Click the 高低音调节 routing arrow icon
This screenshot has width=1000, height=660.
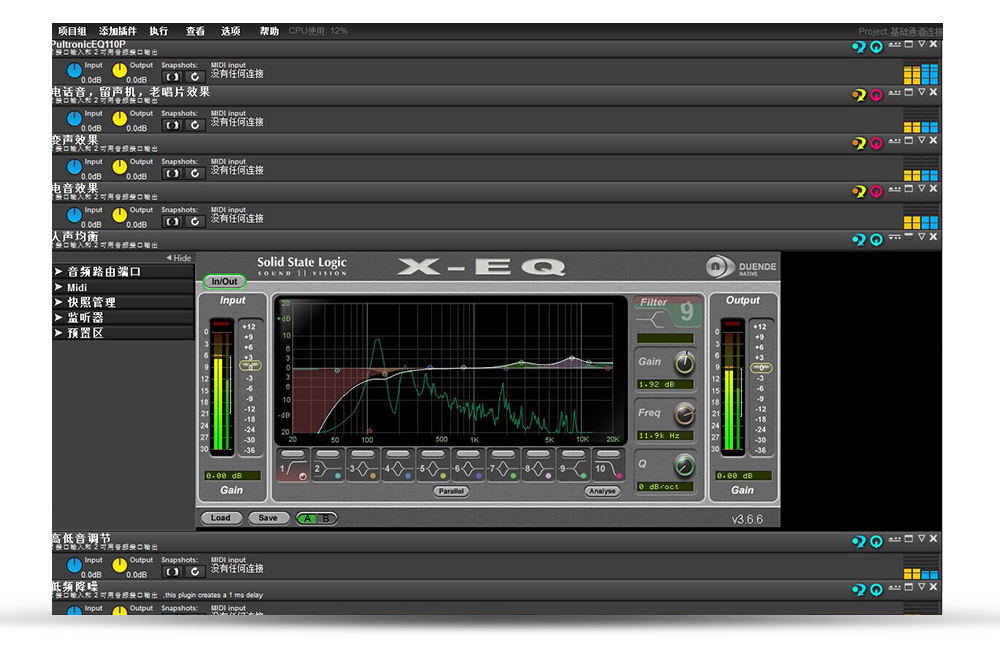click(x=859, y=541)
